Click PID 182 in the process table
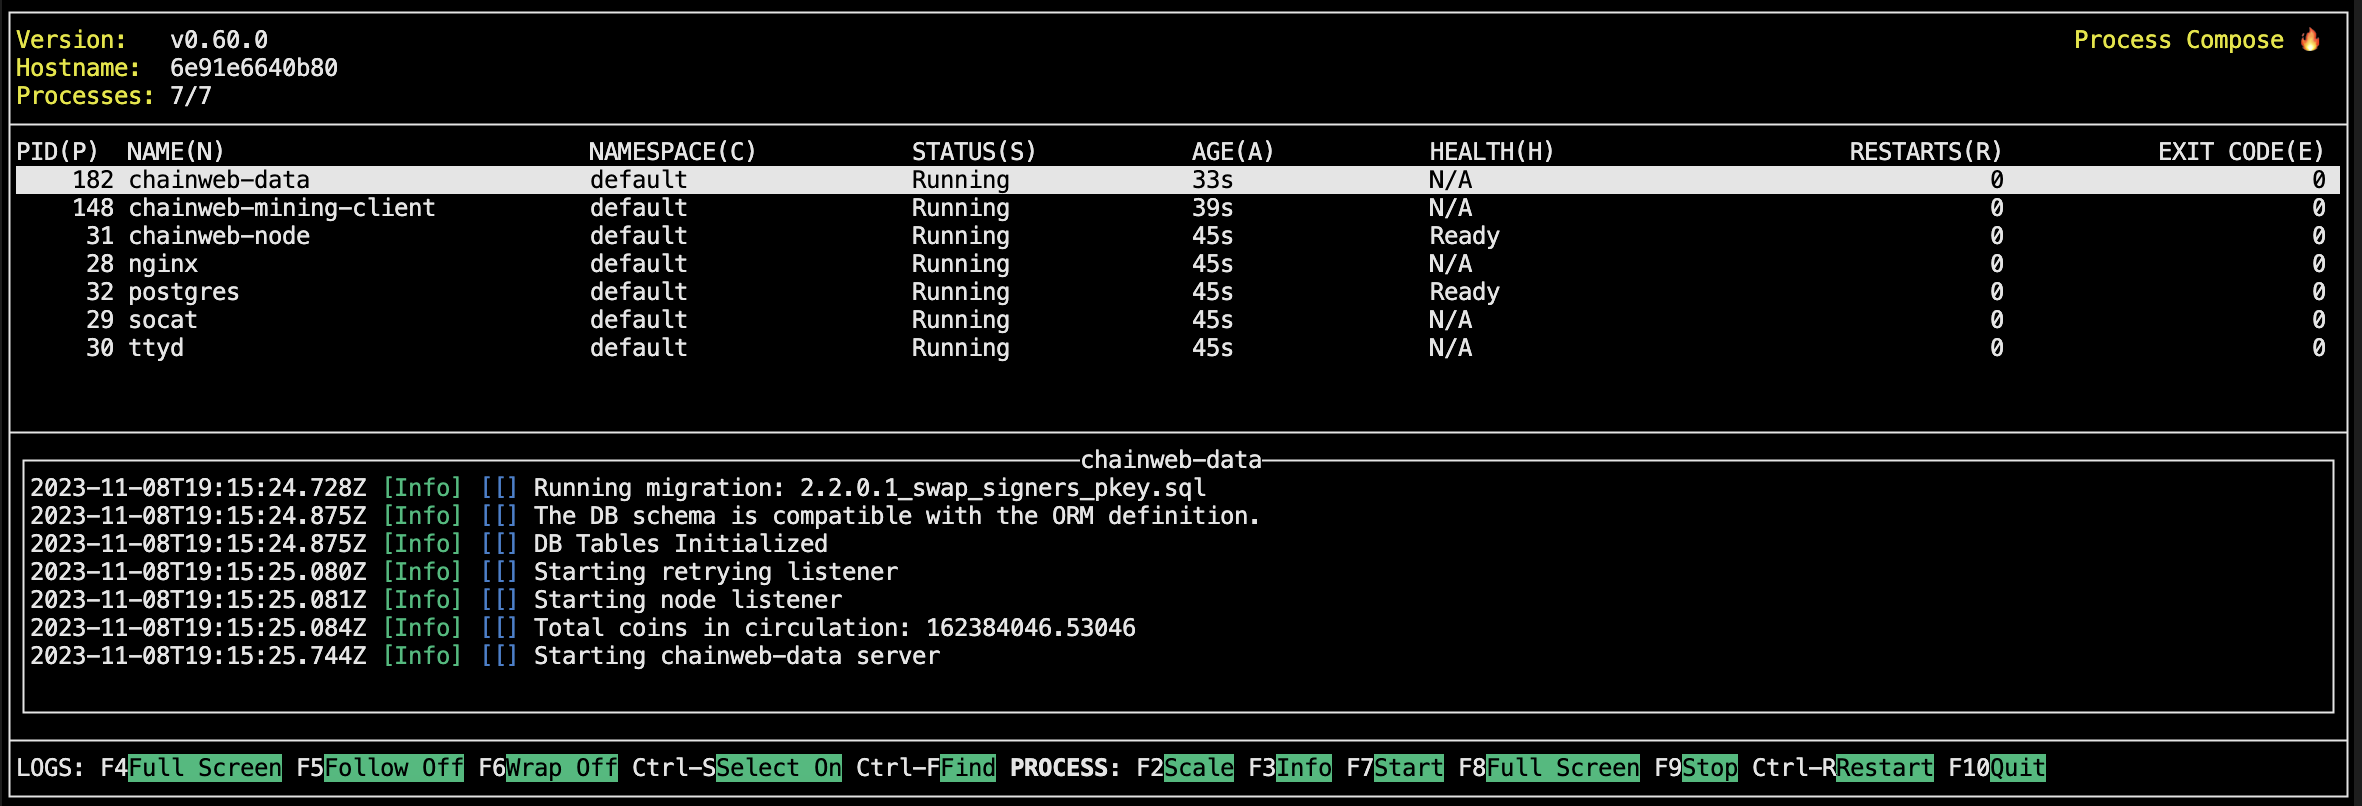This screenshot has height=806, width=2362. pyautogui.click(x=93, y=180)
